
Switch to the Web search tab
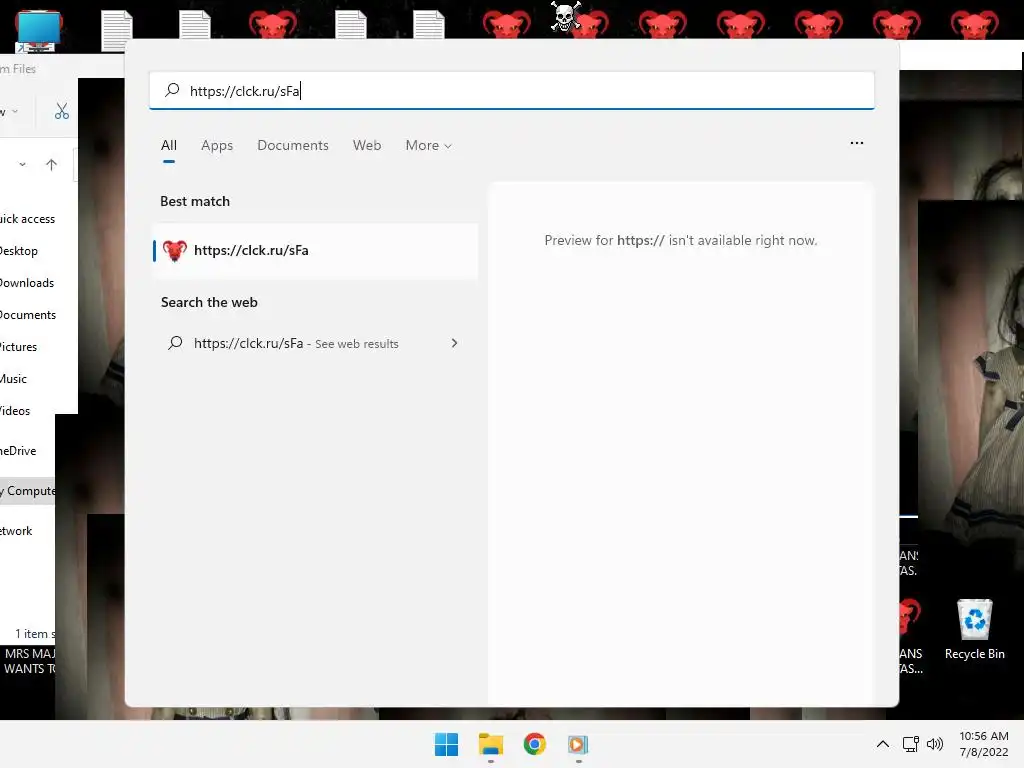(x=367, y=146)
